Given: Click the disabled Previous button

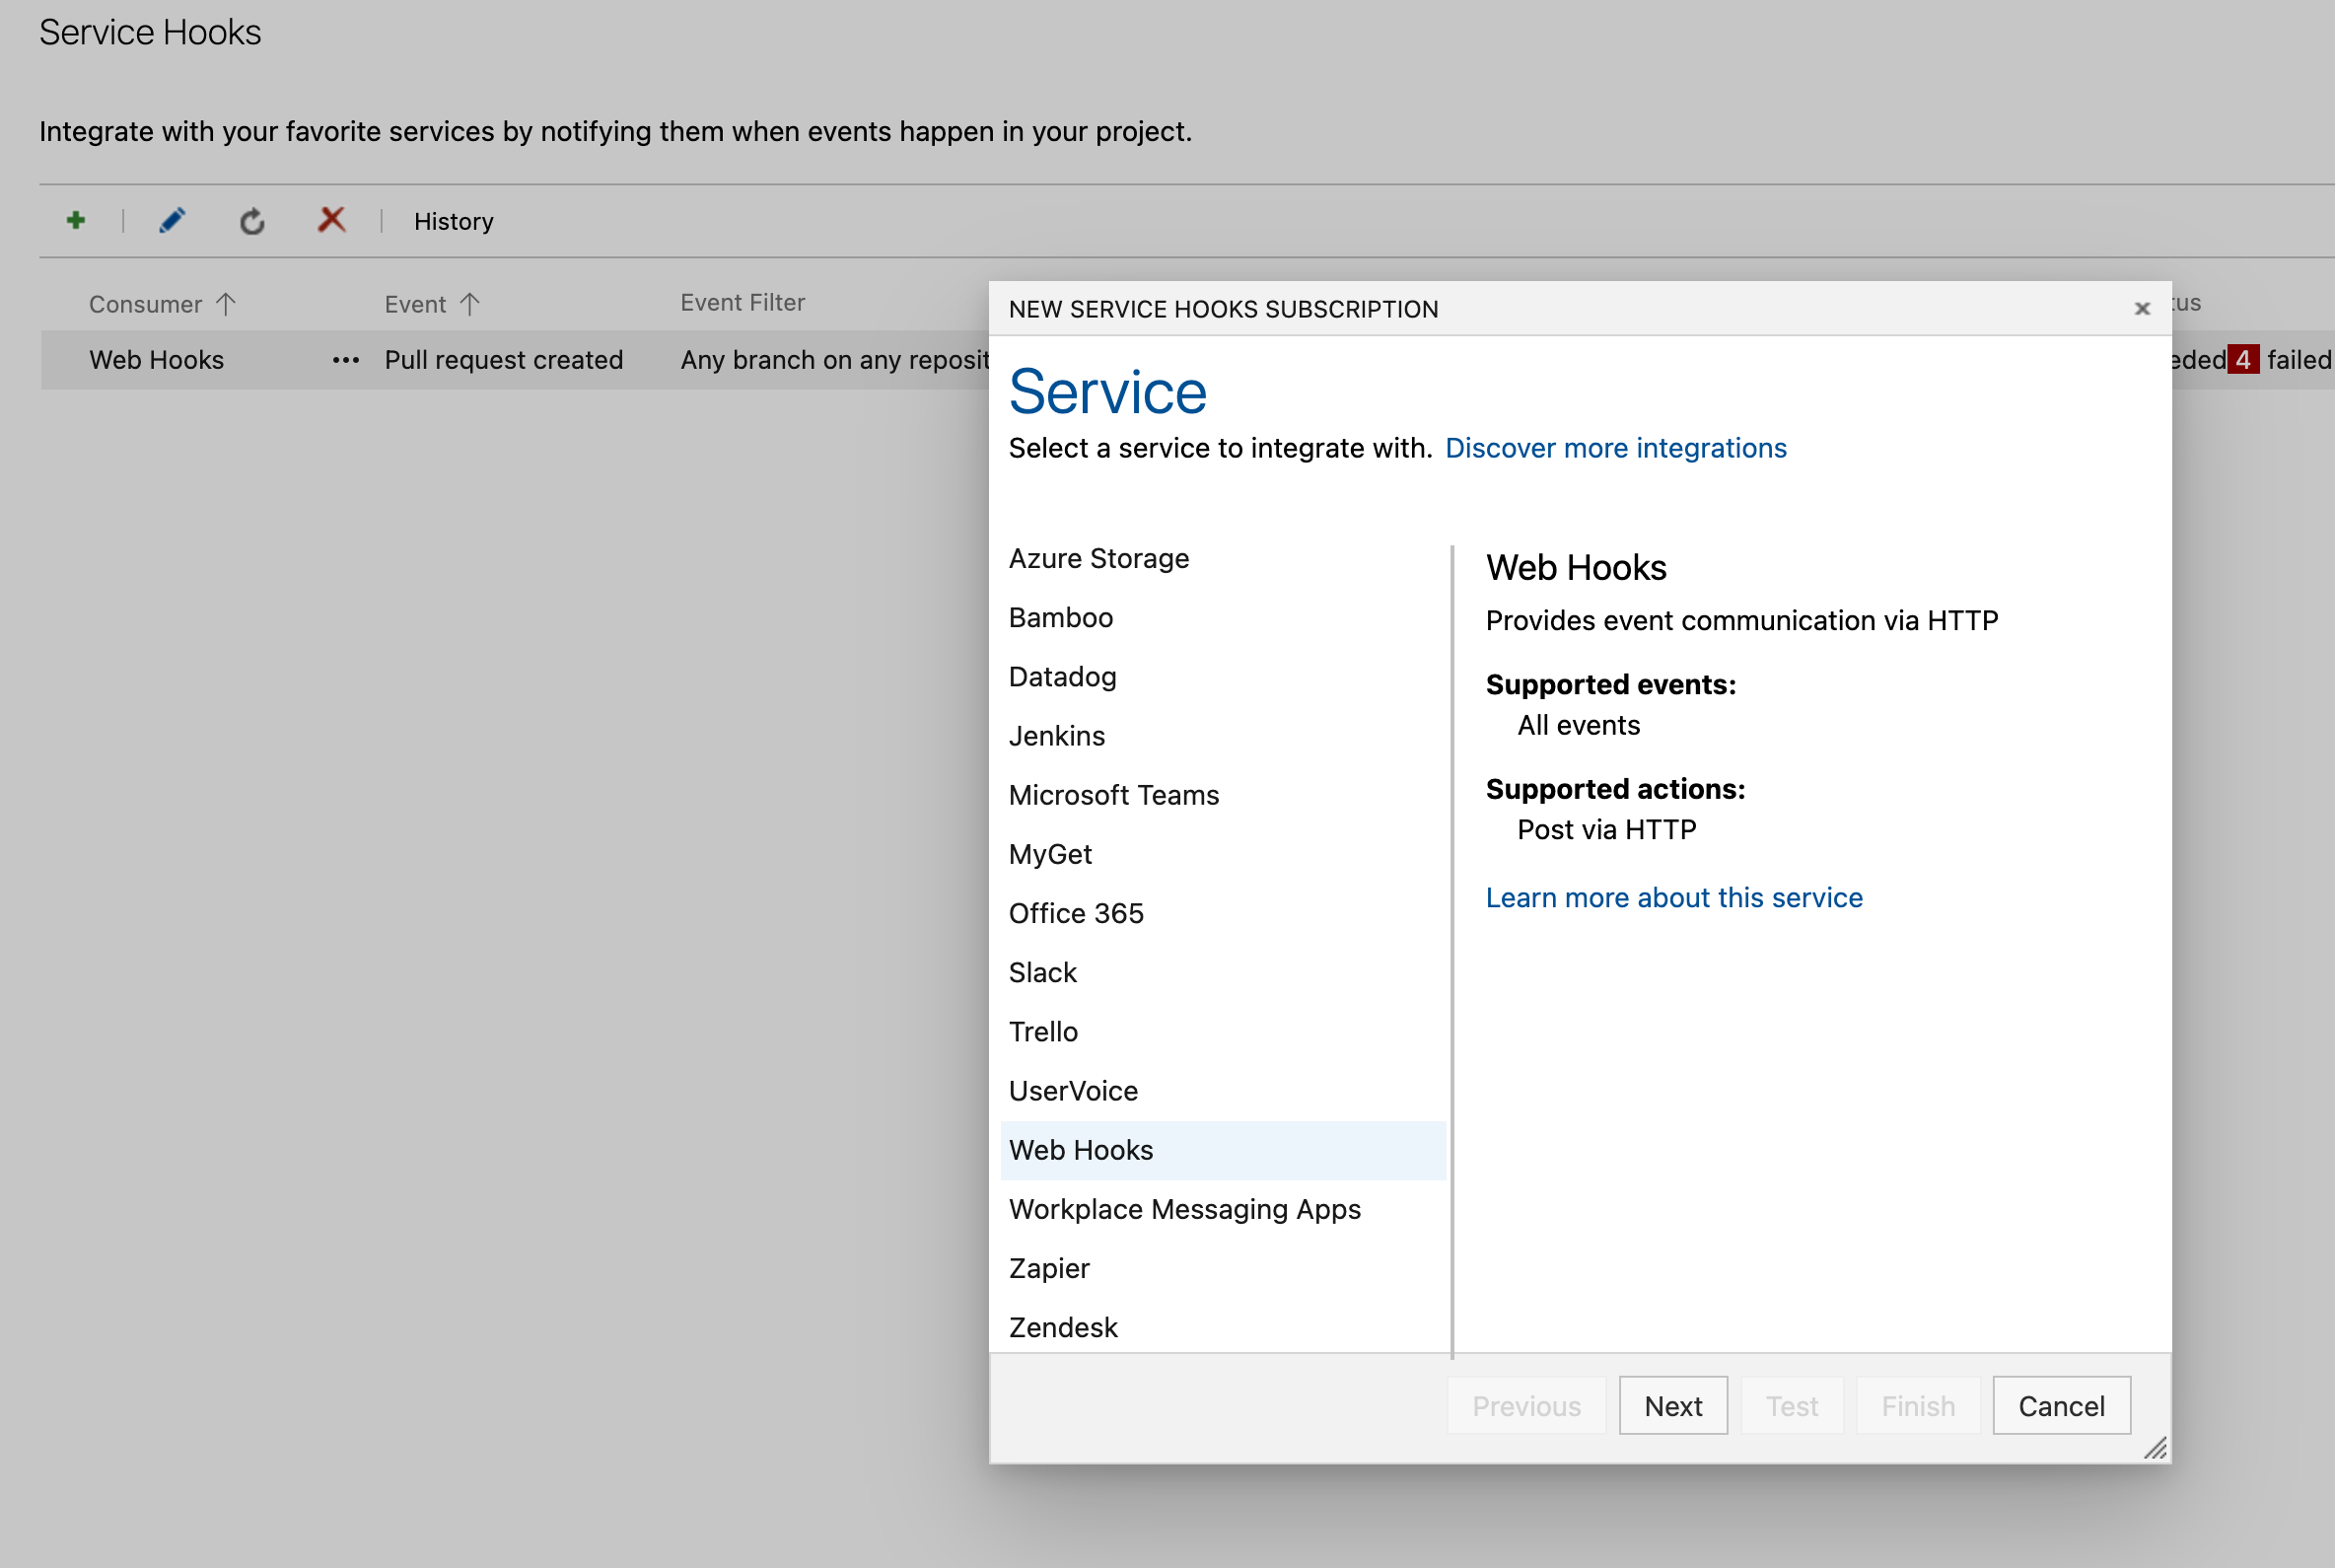Looking at the screenshot, I should point(1526,1406).
